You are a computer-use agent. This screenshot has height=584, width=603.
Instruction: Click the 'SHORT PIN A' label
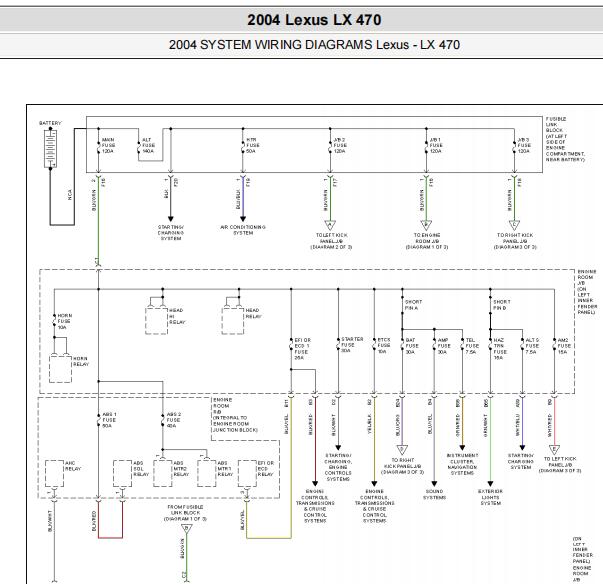coord(413,305)
